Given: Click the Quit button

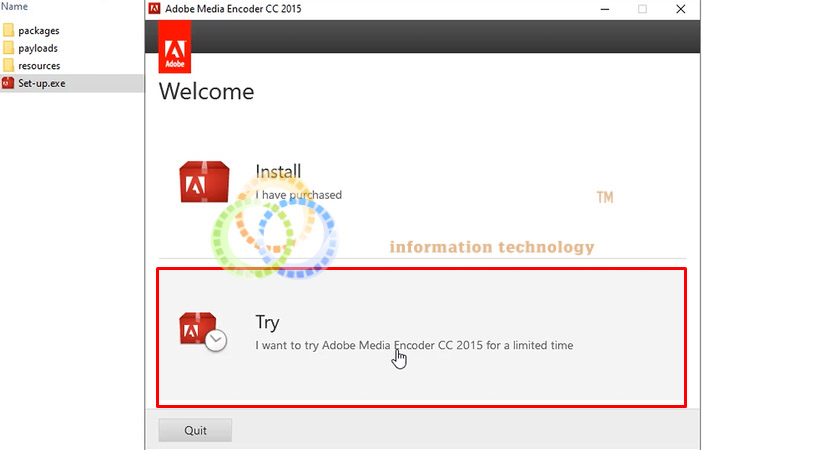Looking at the screenshot, I should [195, 430].
